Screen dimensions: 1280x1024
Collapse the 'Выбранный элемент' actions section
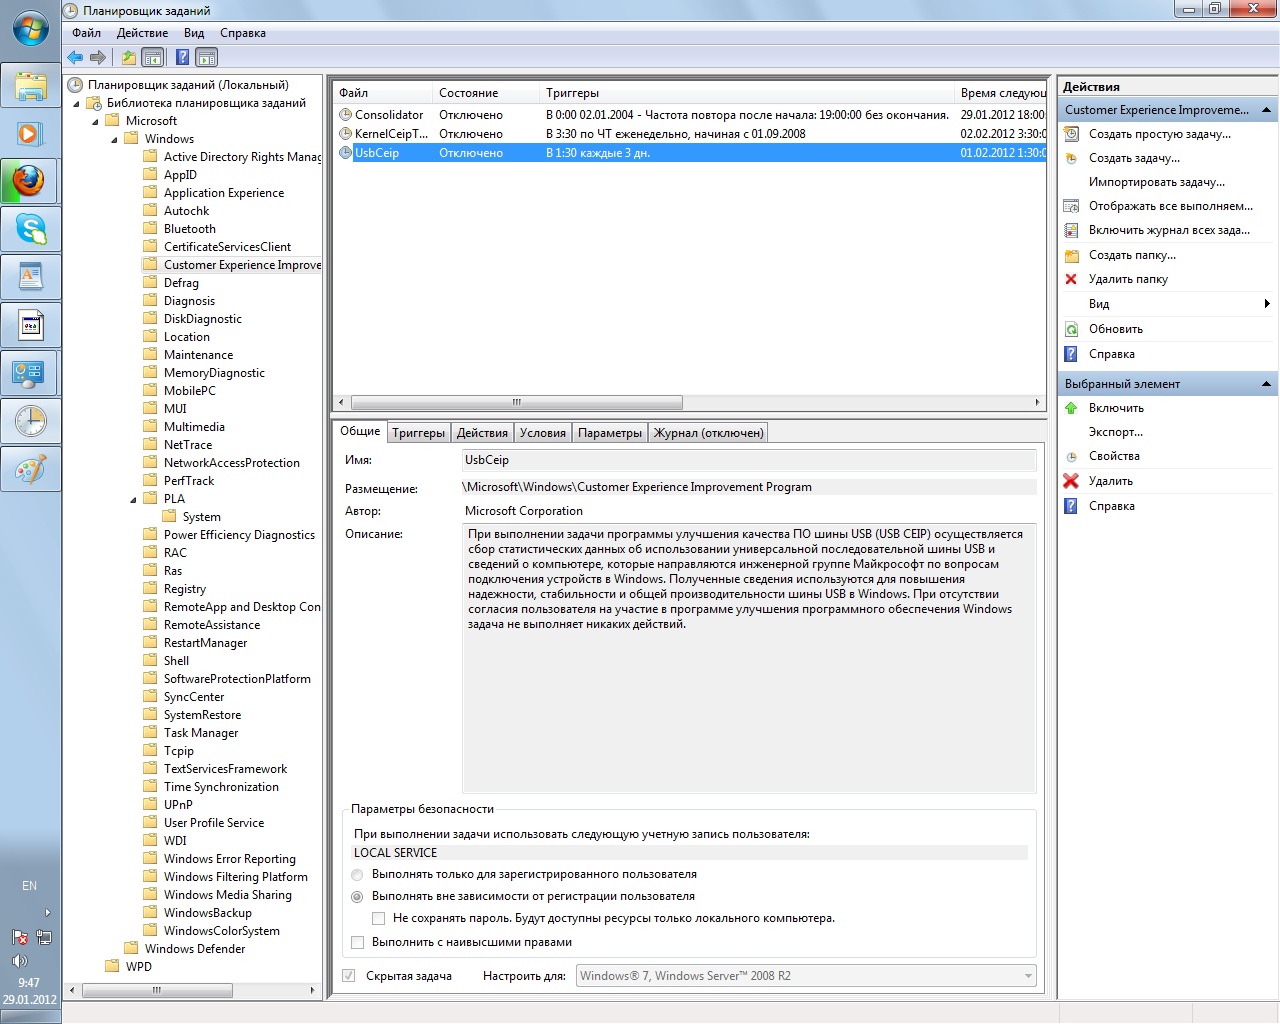[1266, 384]
